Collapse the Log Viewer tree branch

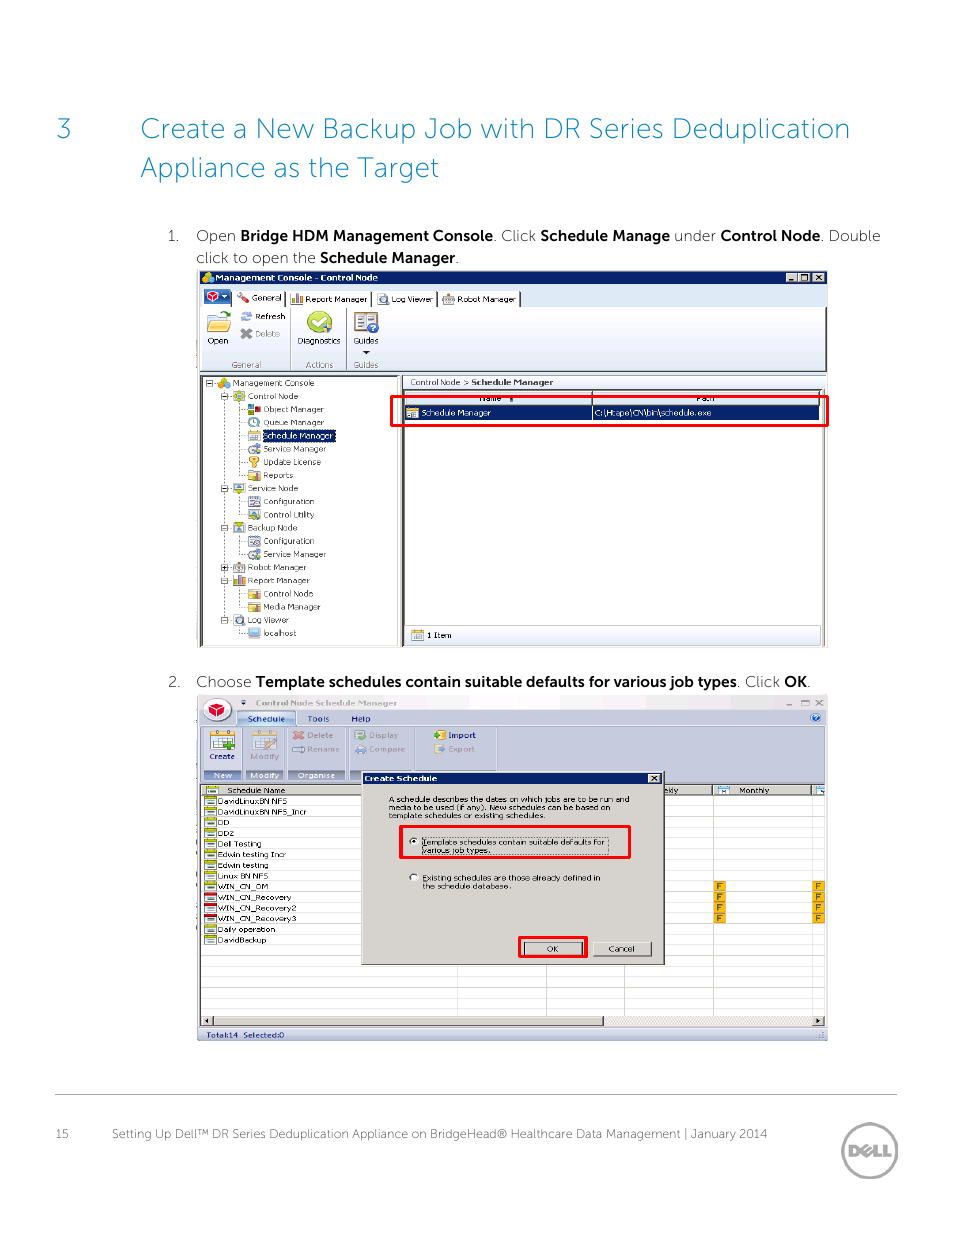[225, 620]
